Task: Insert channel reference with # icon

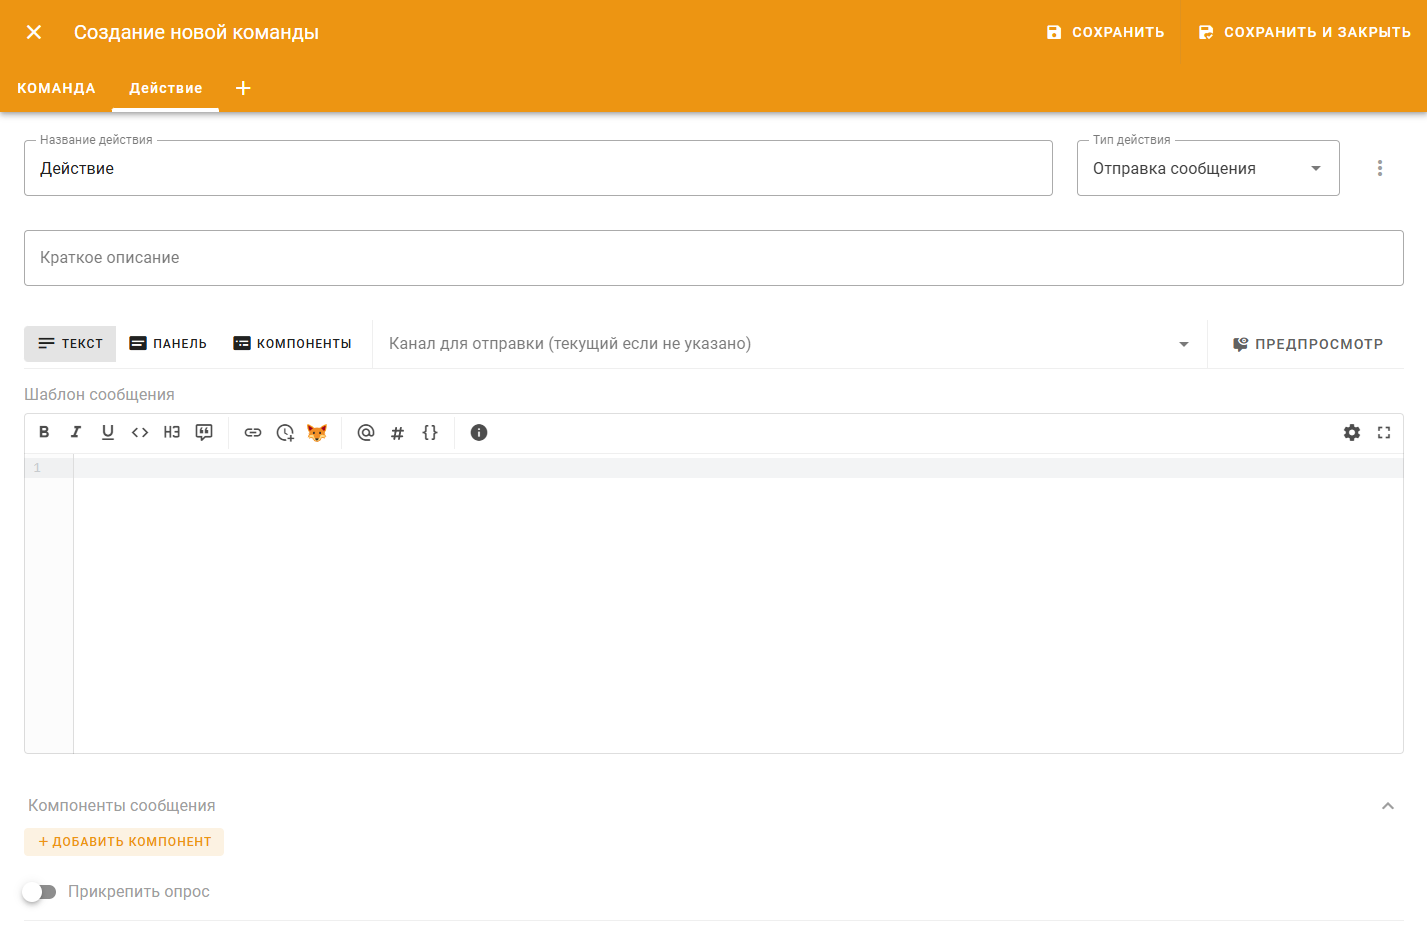Action: pyautogui.click(x=398, y=432)
